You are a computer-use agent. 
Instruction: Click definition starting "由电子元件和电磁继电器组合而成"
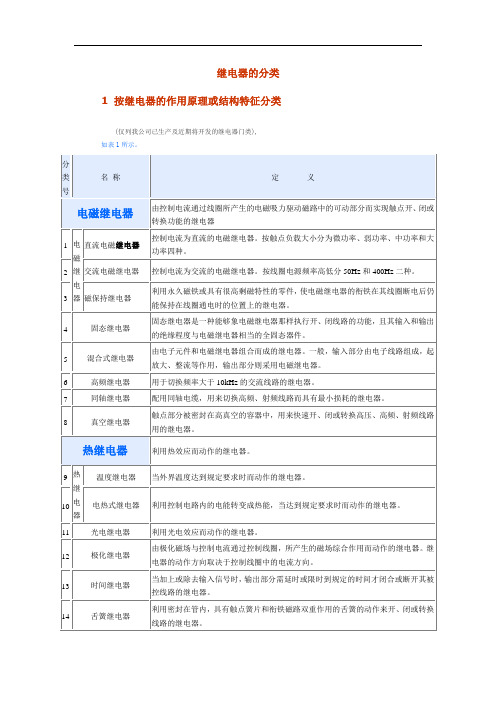pos(293,358)
